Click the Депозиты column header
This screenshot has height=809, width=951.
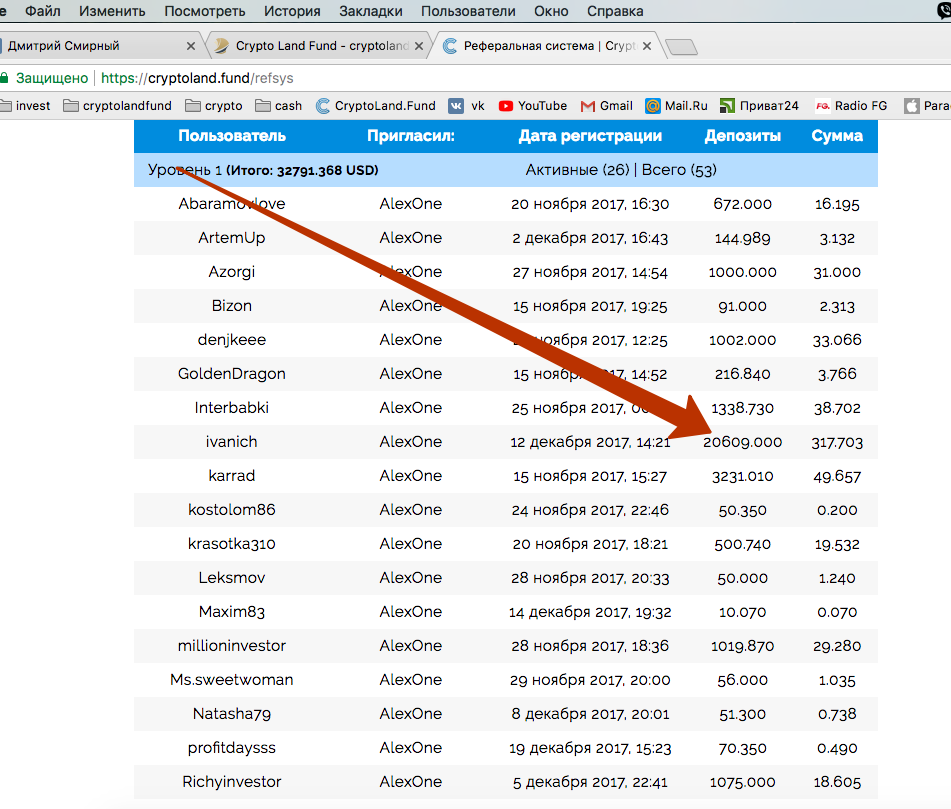pyautogui.click(x=742, y=136)
